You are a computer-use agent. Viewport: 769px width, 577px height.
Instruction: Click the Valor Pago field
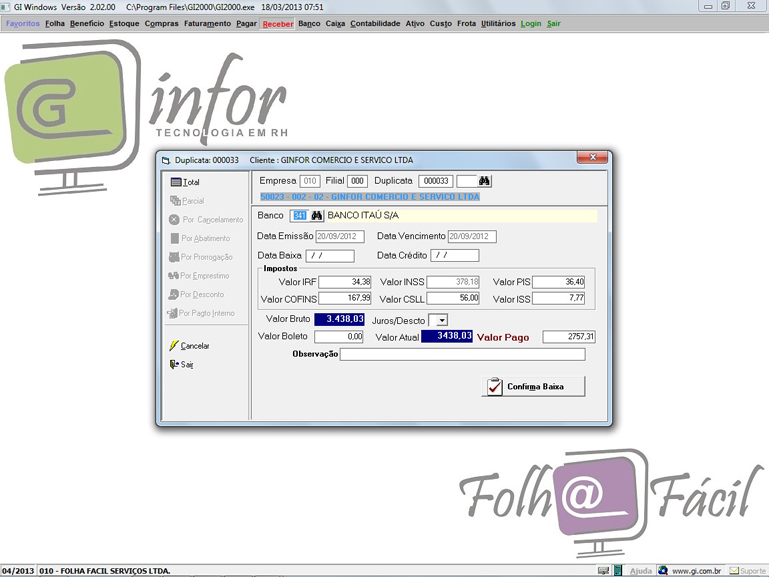[569, 337]
